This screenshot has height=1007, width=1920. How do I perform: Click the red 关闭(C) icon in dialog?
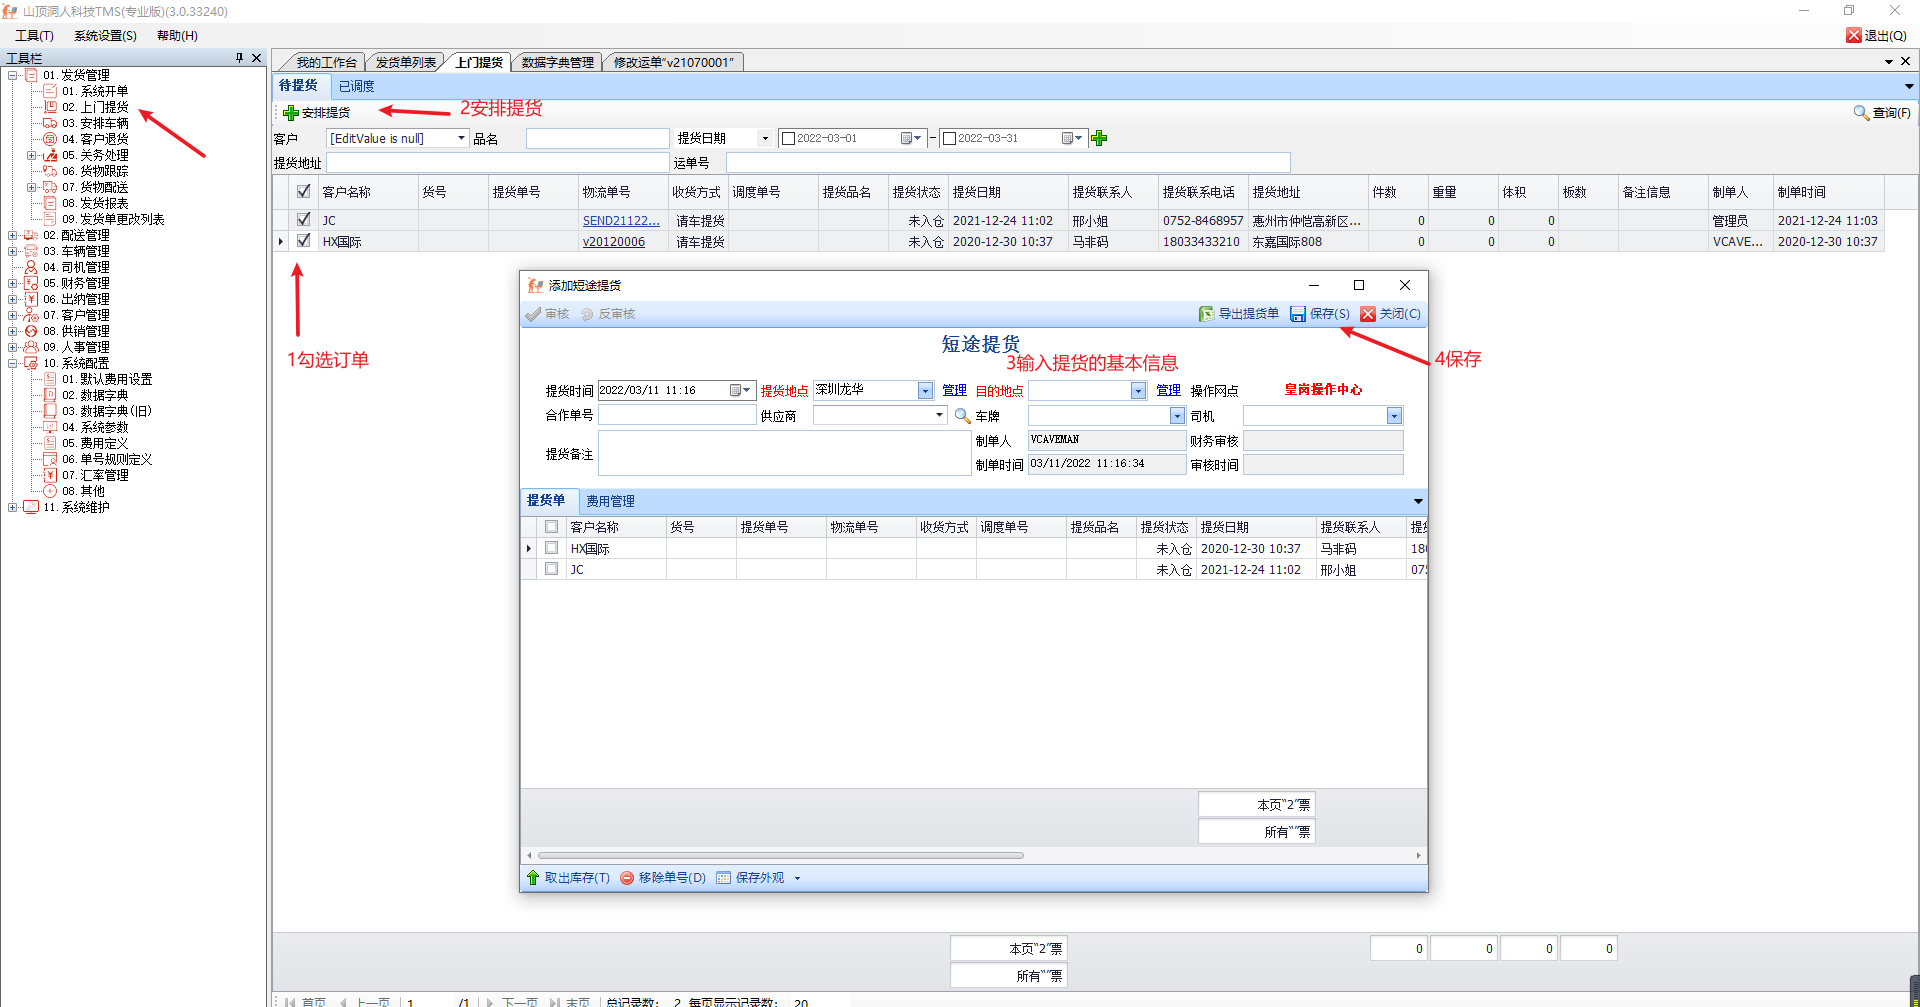pyautogui.click(x=1368, y=314)
